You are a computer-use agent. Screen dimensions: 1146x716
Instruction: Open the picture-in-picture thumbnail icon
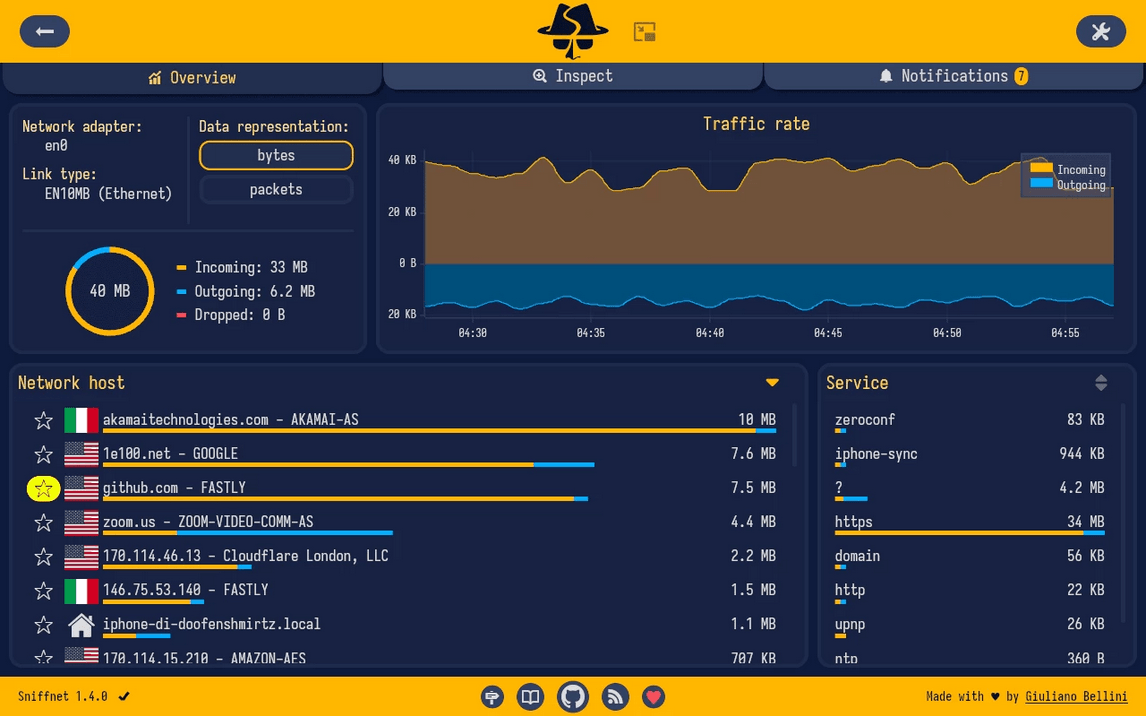[x=644, y=31]
